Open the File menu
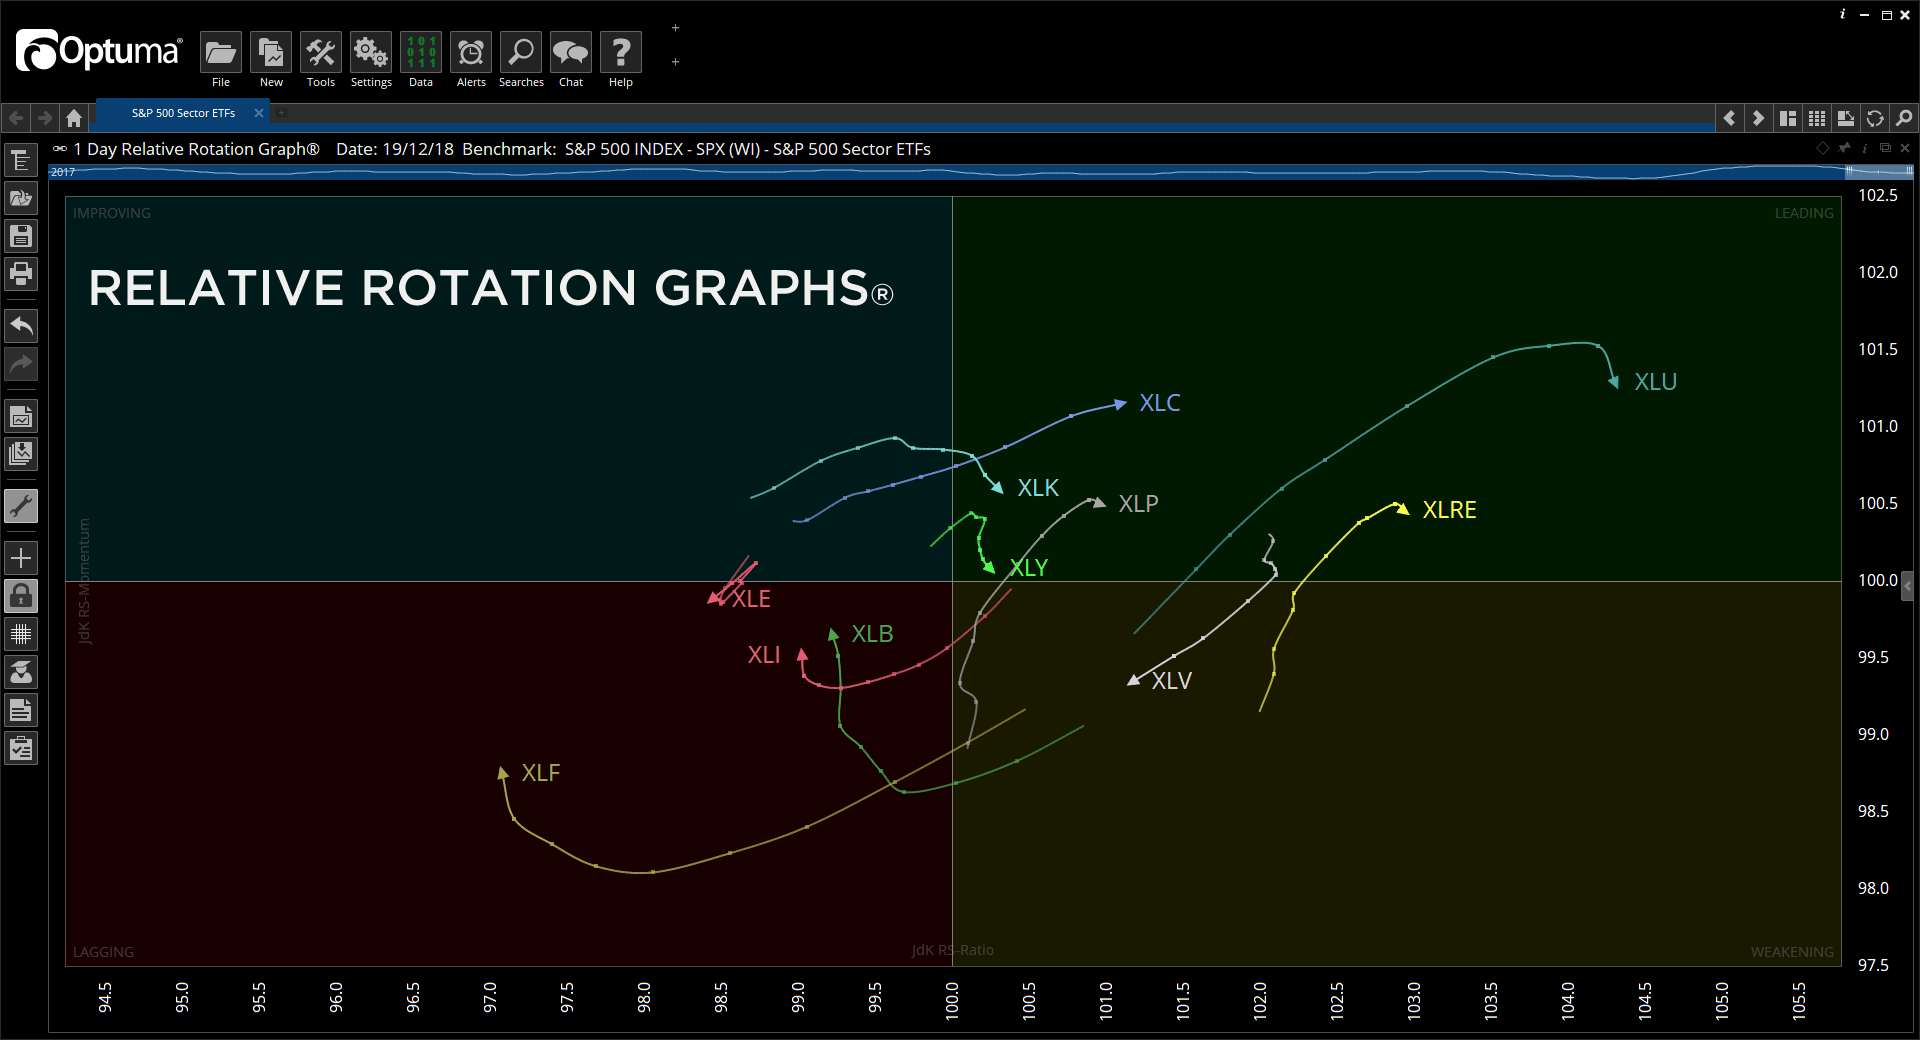Viewport: 1920px width, 1040px height. tap(221, 60)
